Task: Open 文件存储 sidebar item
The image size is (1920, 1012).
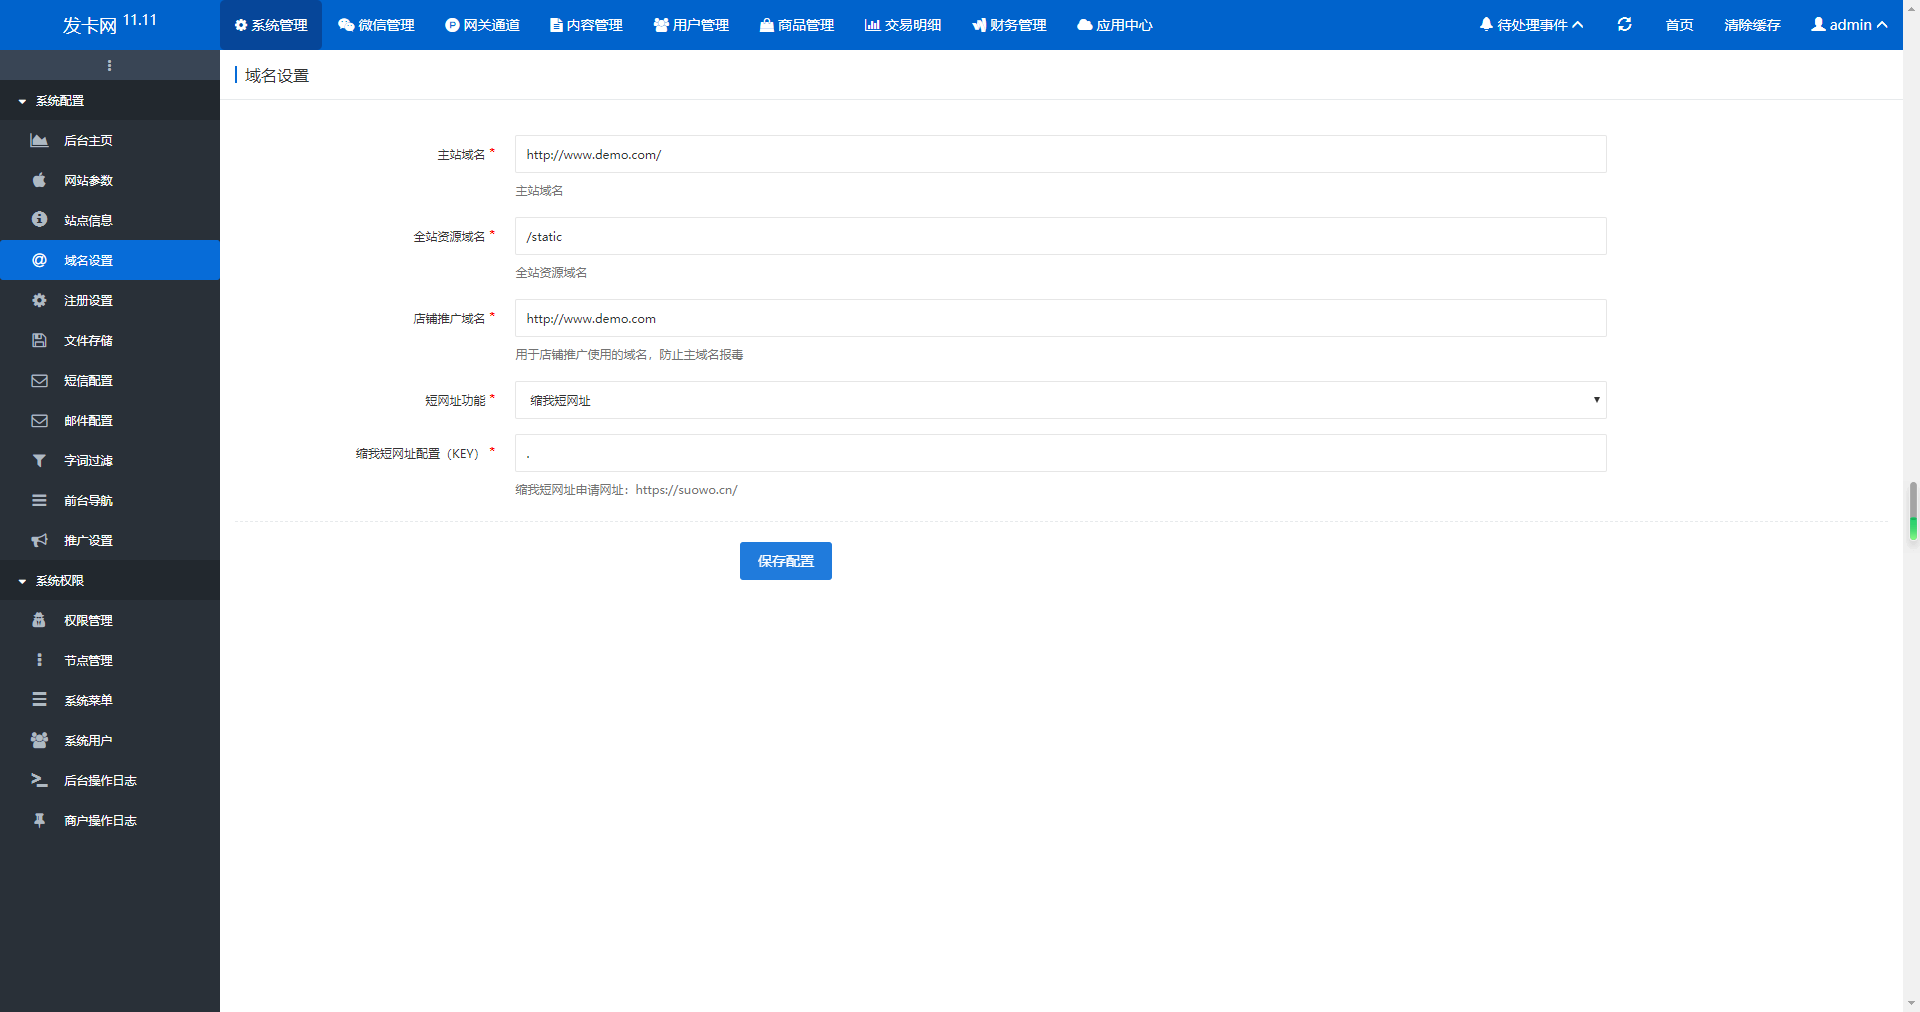Action: pyautogui.click(x=110, y=340)
